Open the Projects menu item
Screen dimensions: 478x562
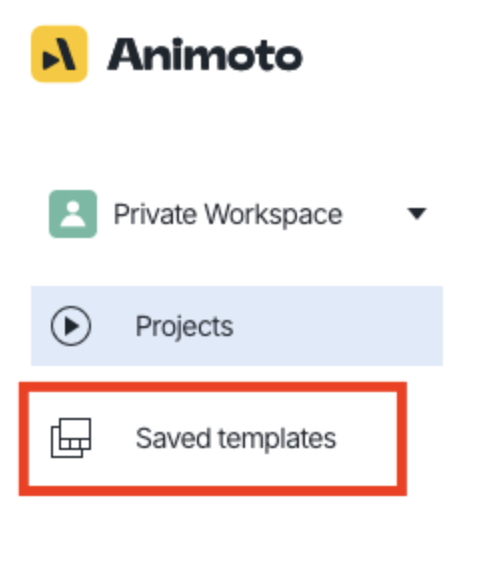(x=237, y=326)
